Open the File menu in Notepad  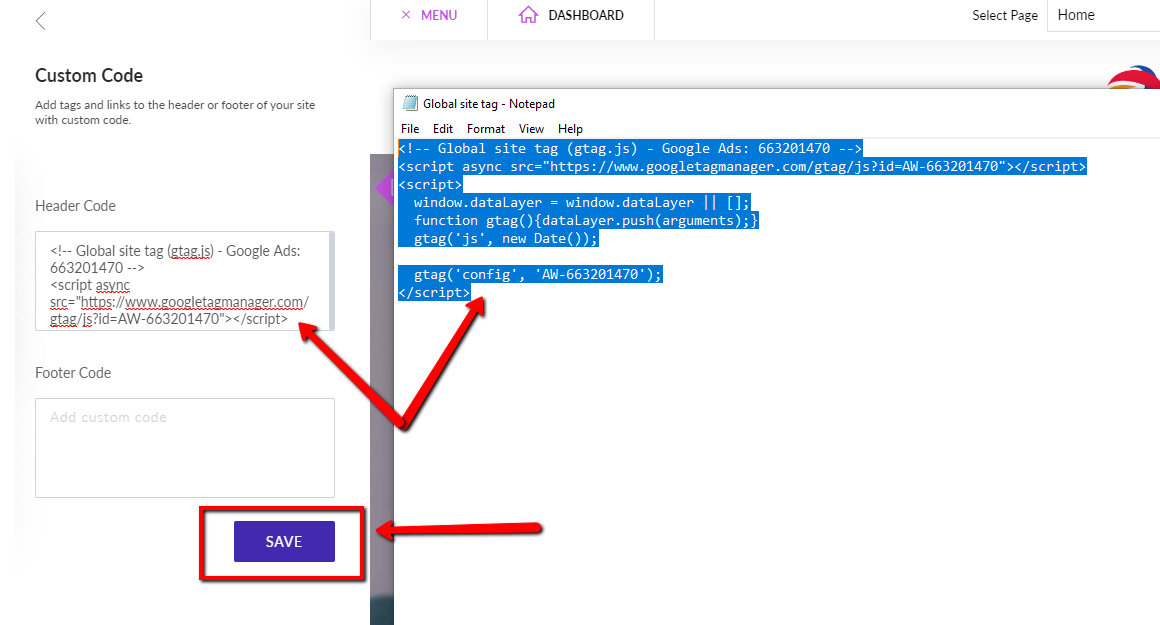410,129
